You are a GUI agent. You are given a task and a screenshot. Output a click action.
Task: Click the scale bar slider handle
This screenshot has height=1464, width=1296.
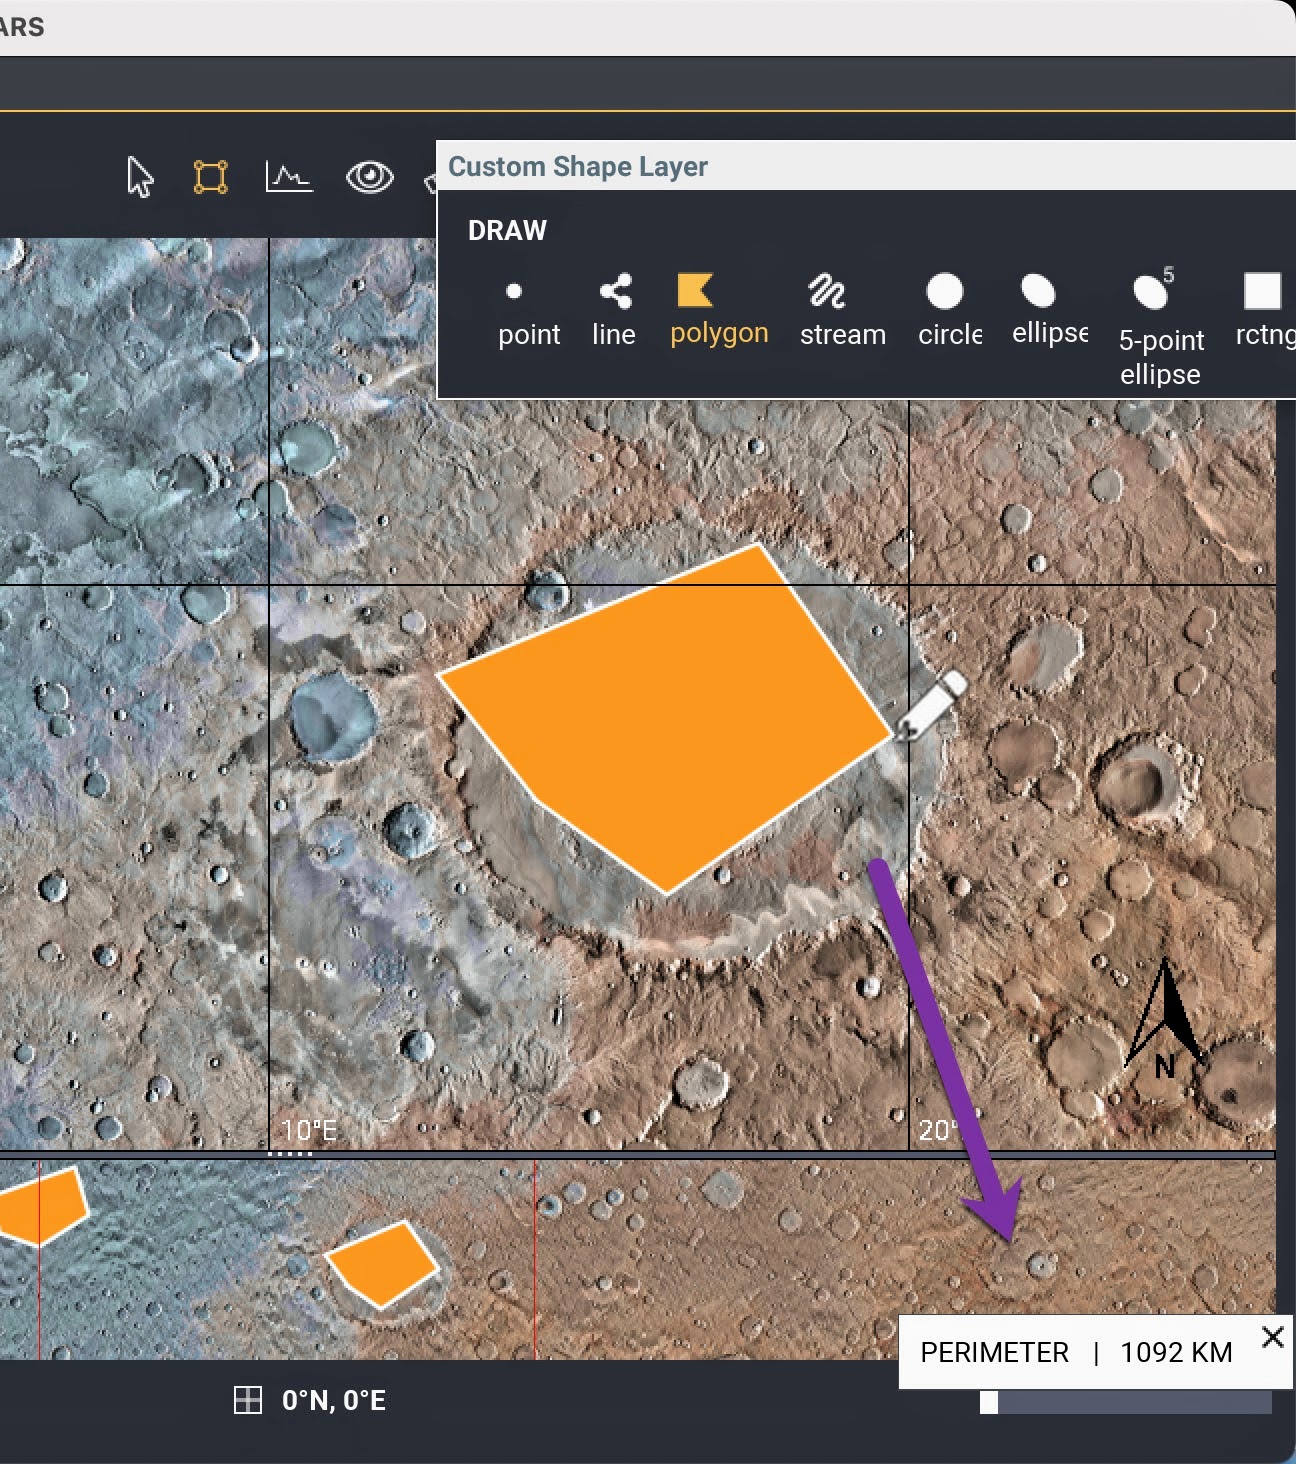coord(989,1402)
